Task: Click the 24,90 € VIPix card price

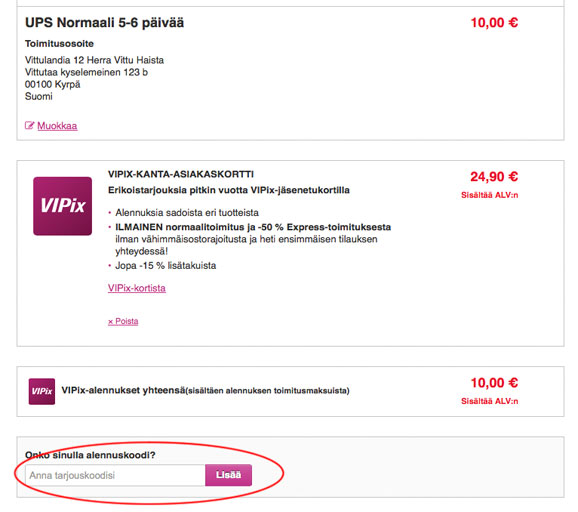Action: click(494, 177)
